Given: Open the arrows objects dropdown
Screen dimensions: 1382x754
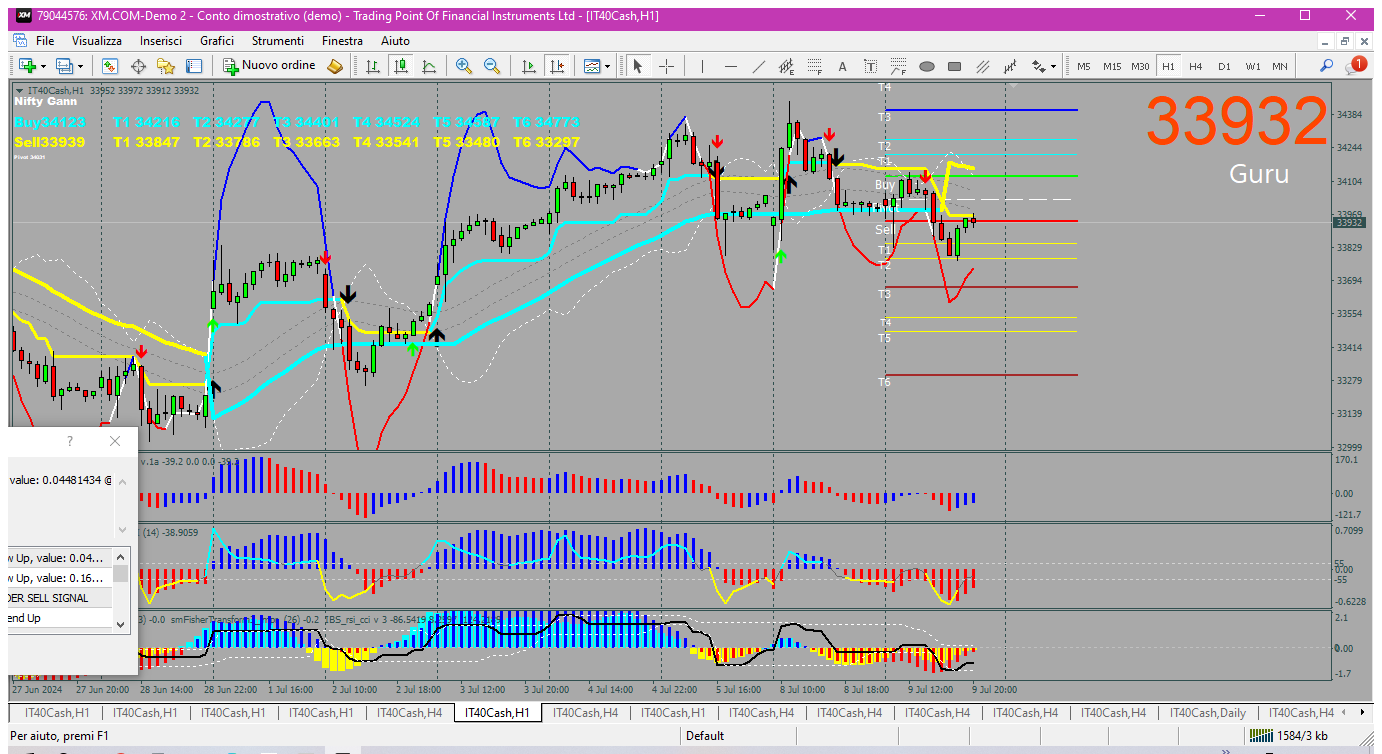Looking at the screenshot, I should (1043, 66).
